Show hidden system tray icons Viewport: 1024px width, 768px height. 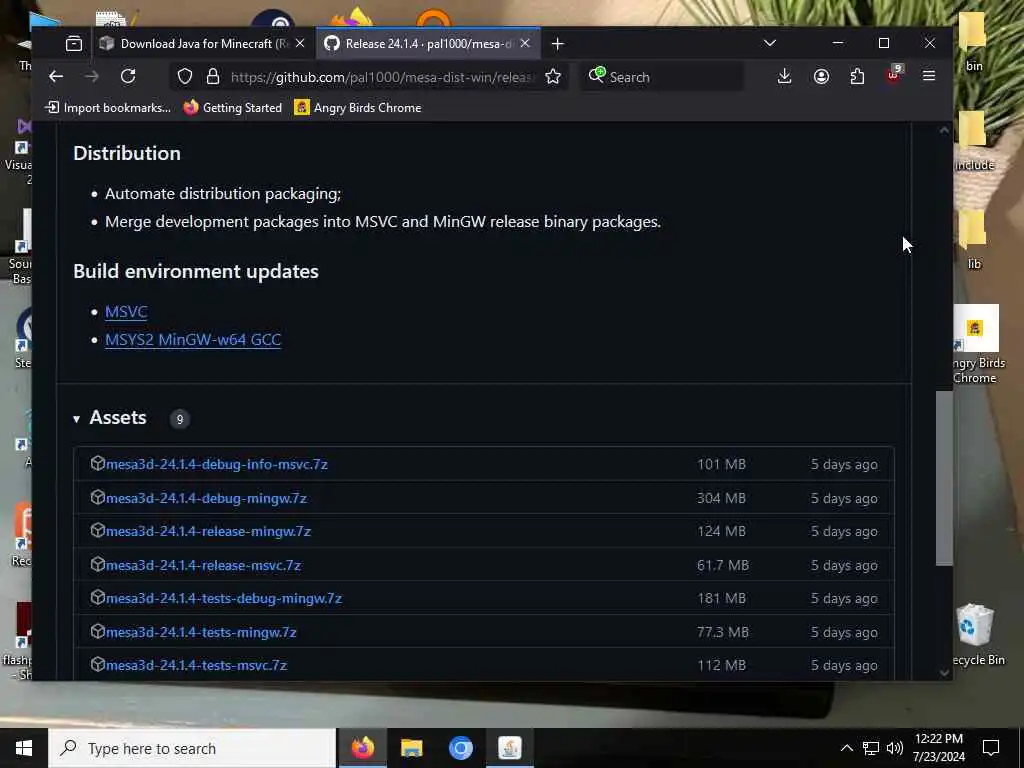click(x=846, y=748)
